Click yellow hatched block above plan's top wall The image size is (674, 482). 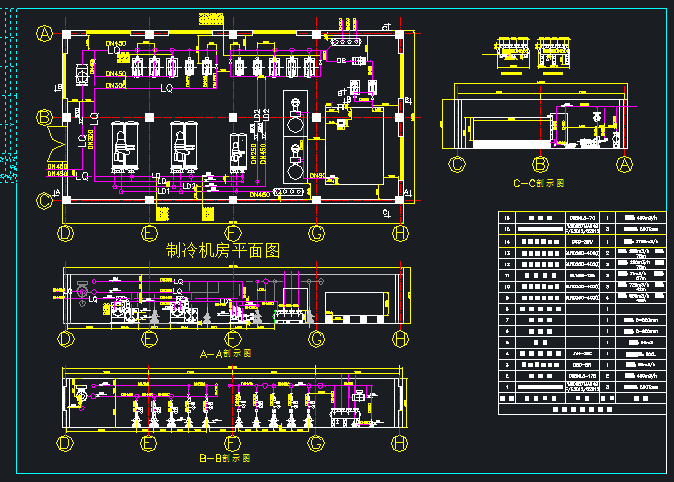click(211, 19)
